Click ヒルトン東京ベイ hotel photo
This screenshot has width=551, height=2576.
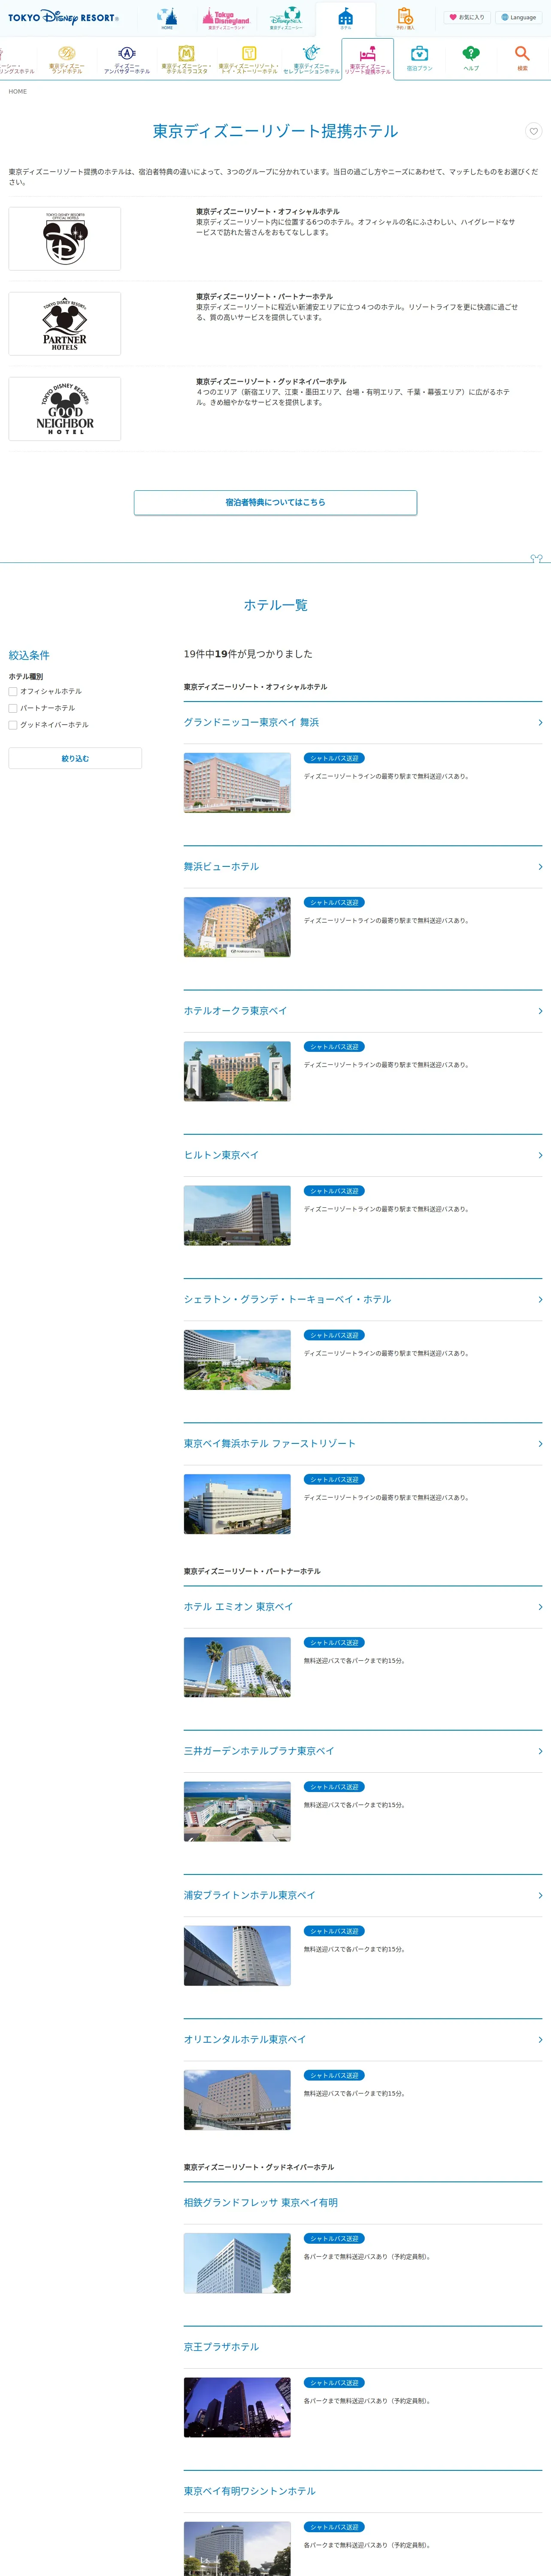[237, 1215]
